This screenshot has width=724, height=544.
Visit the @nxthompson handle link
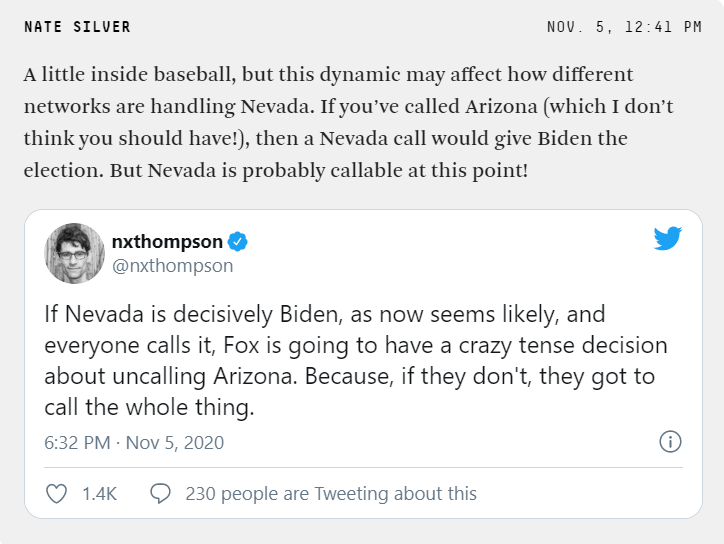172,266
